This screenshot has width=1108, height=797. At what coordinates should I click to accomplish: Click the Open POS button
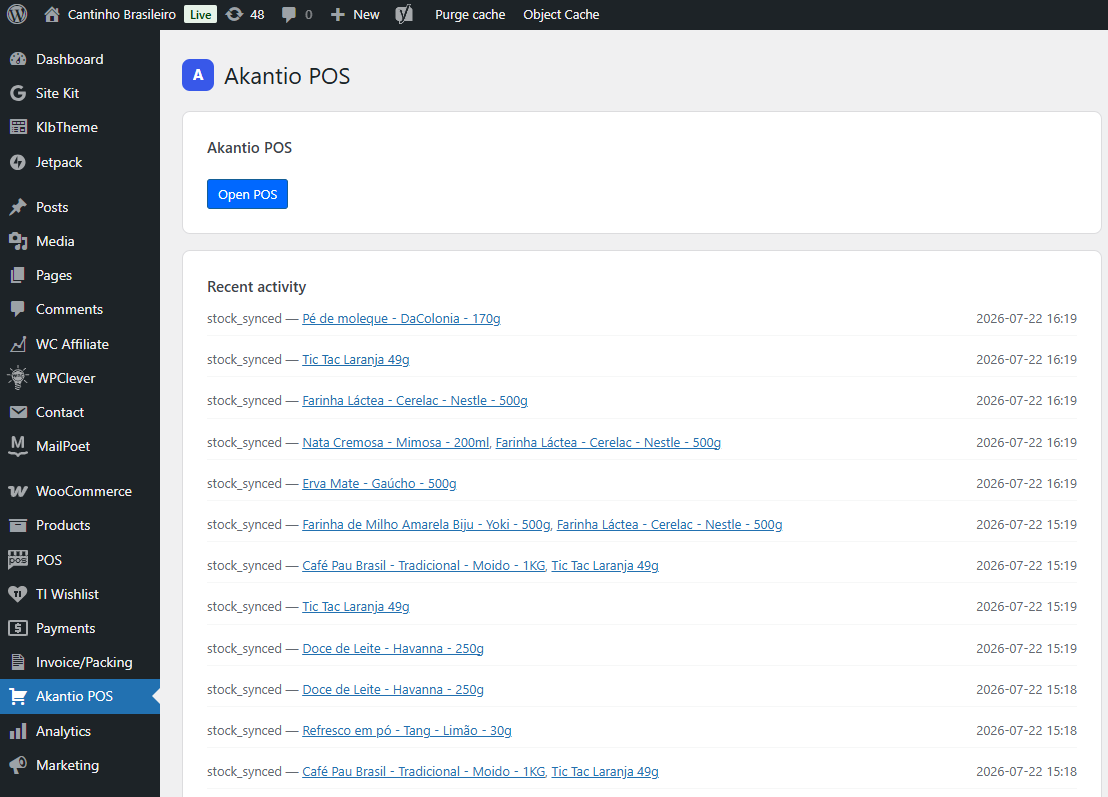point(247,194)
